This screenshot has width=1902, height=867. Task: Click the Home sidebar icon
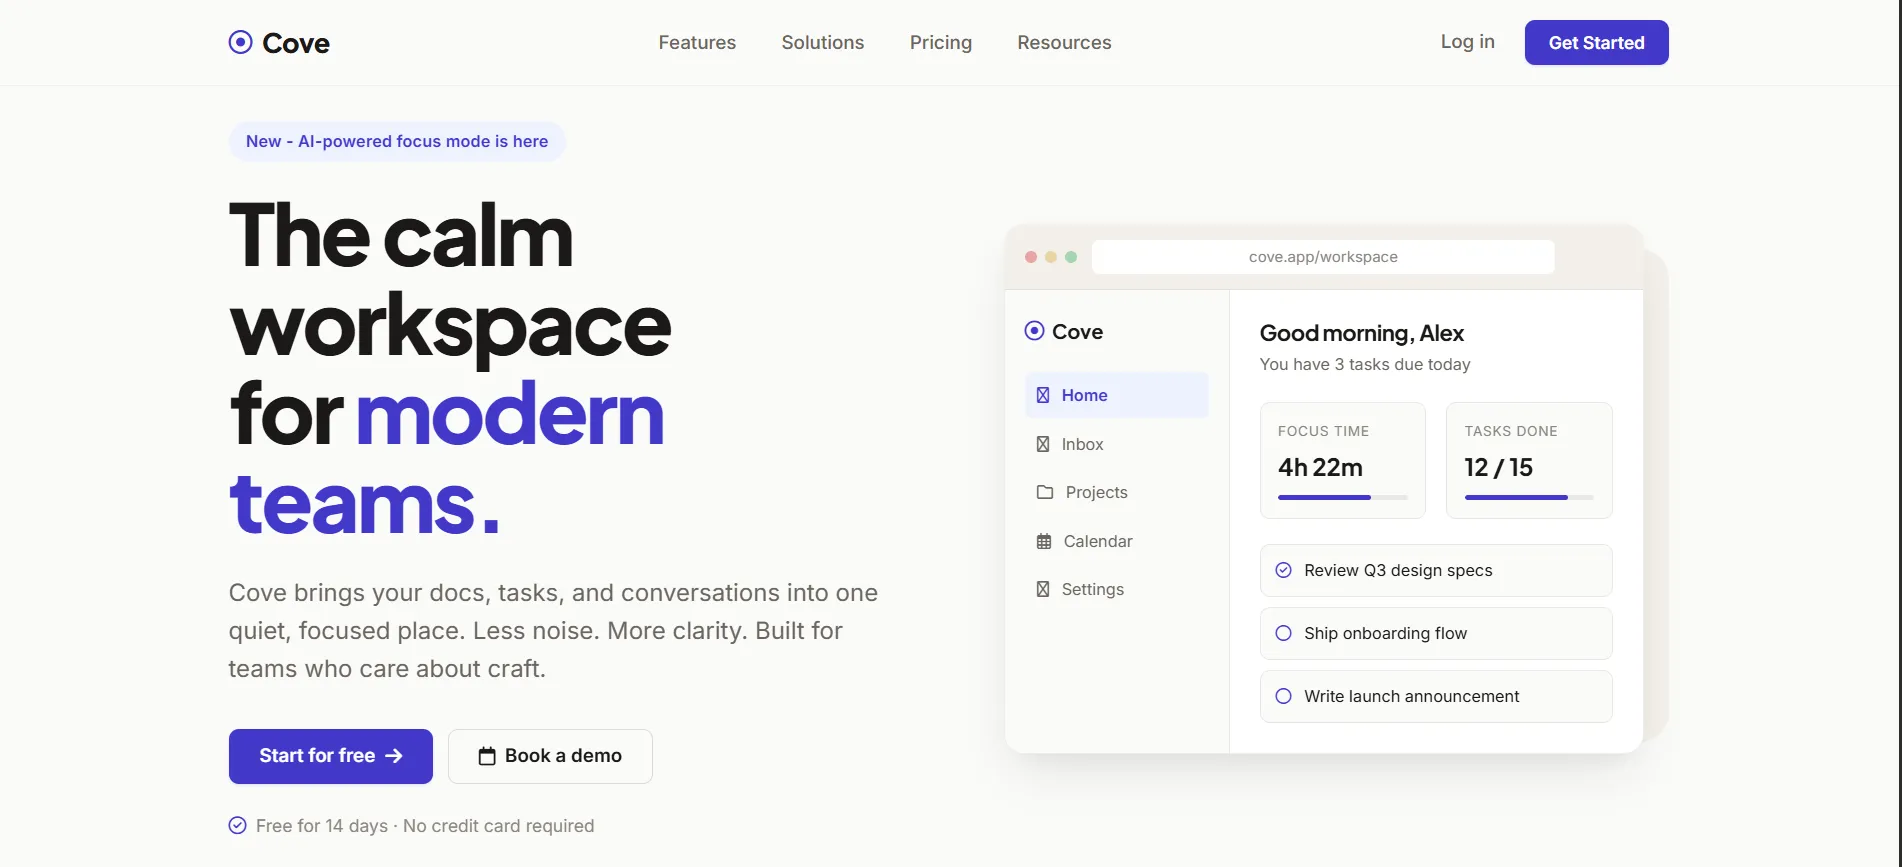click(x=1043, y=395)
